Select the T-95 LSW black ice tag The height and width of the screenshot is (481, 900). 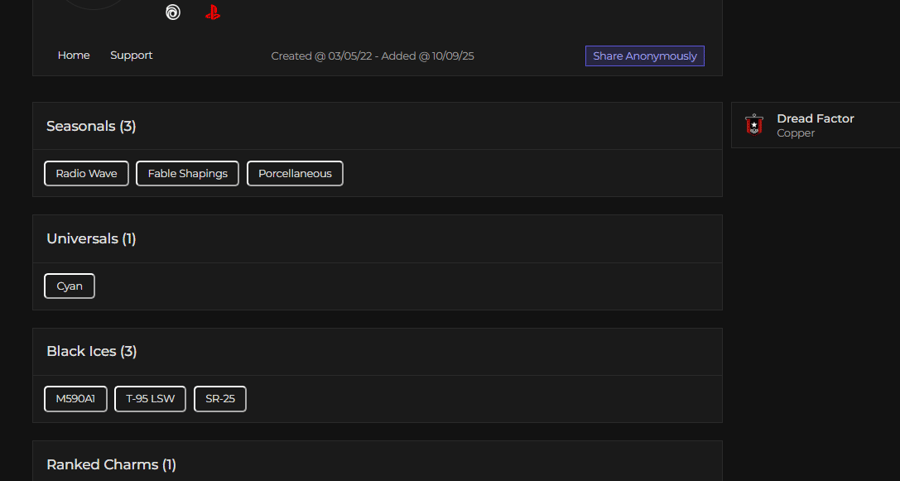pos(150,399)
